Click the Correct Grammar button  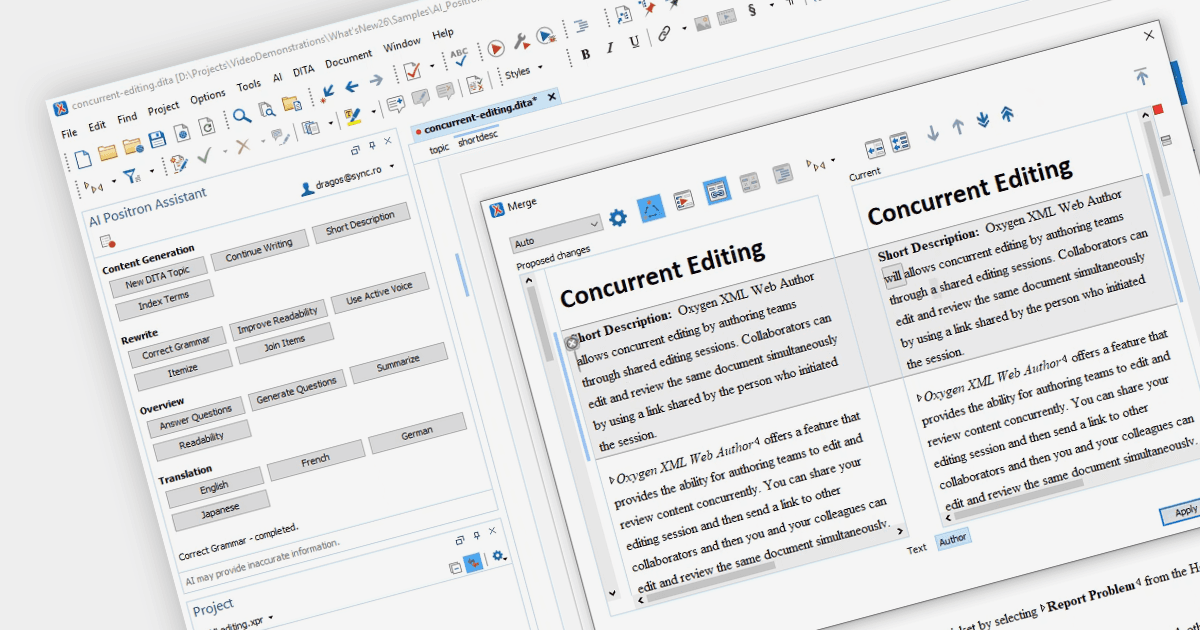point(177,345)
